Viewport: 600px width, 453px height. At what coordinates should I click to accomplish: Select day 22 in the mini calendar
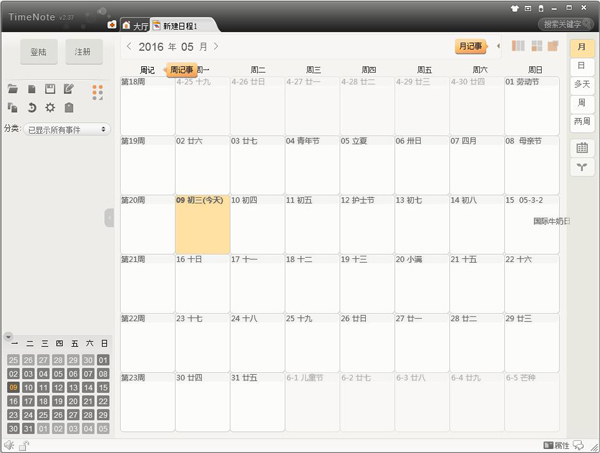tap(103, 401)
